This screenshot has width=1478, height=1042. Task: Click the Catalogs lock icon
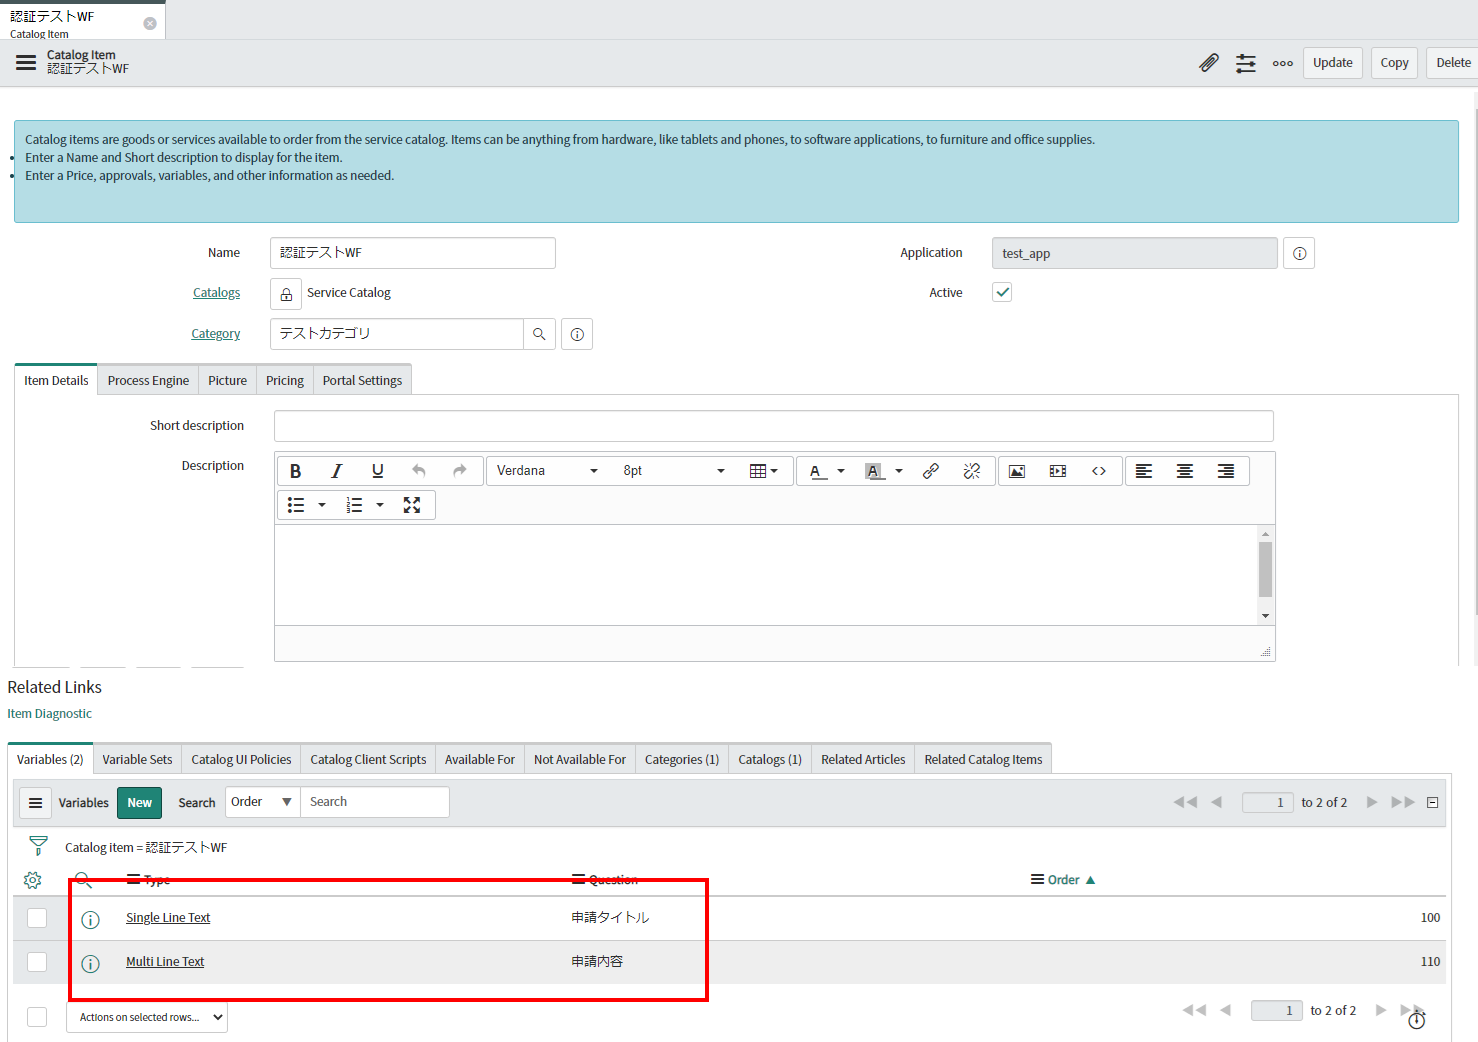click(x=286, y=294)
